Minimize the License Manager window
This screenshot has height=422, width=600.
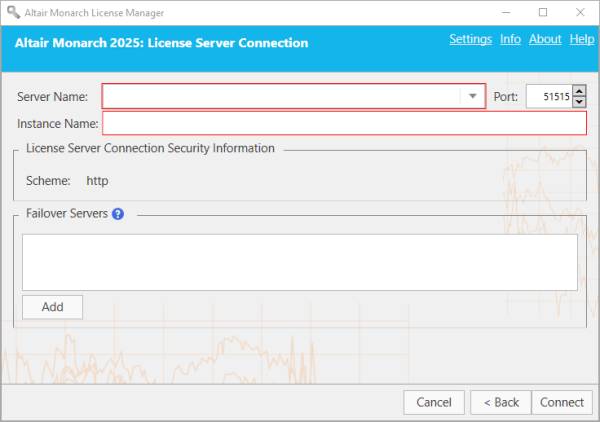tap(506, 13)
